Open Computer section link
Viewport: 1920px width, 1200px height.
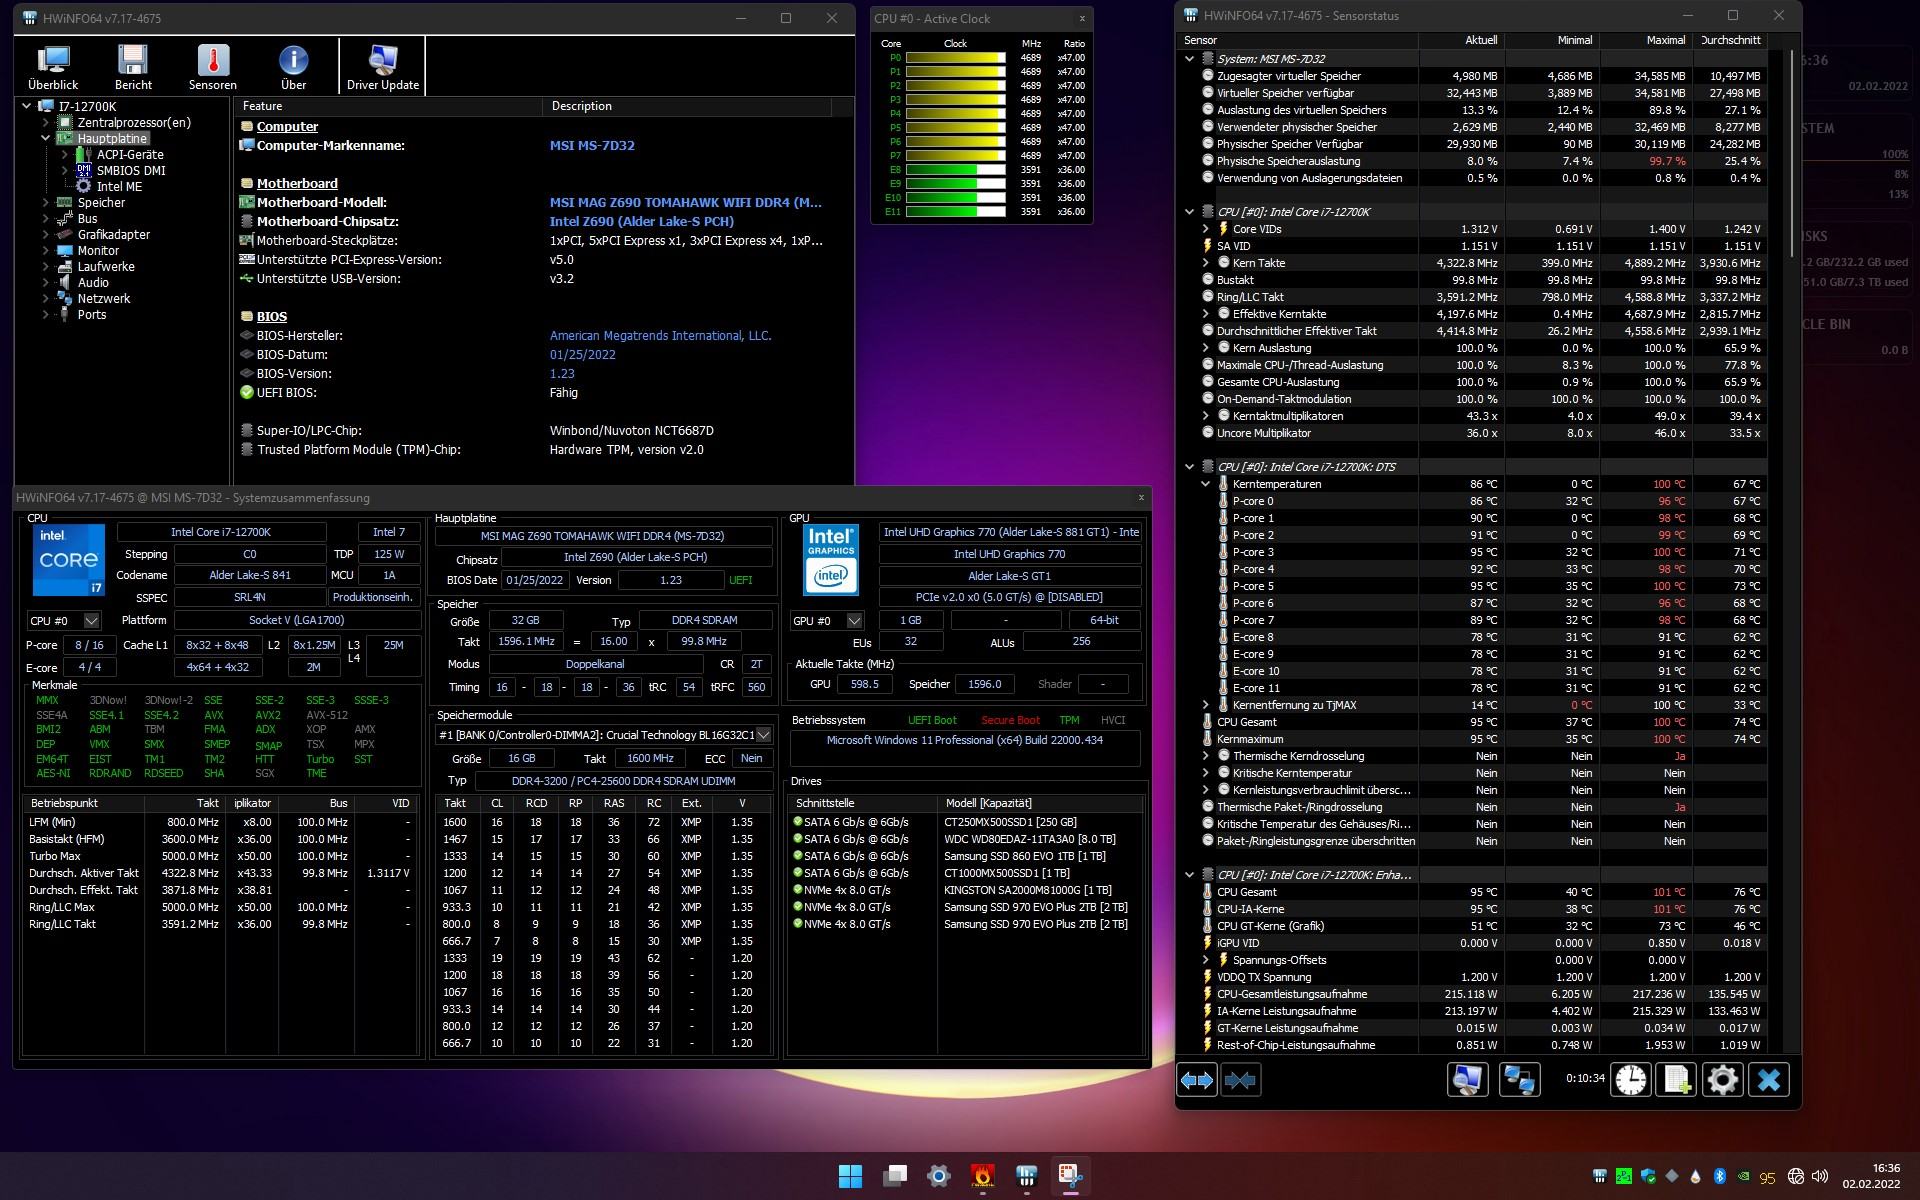tap(287, 126)
